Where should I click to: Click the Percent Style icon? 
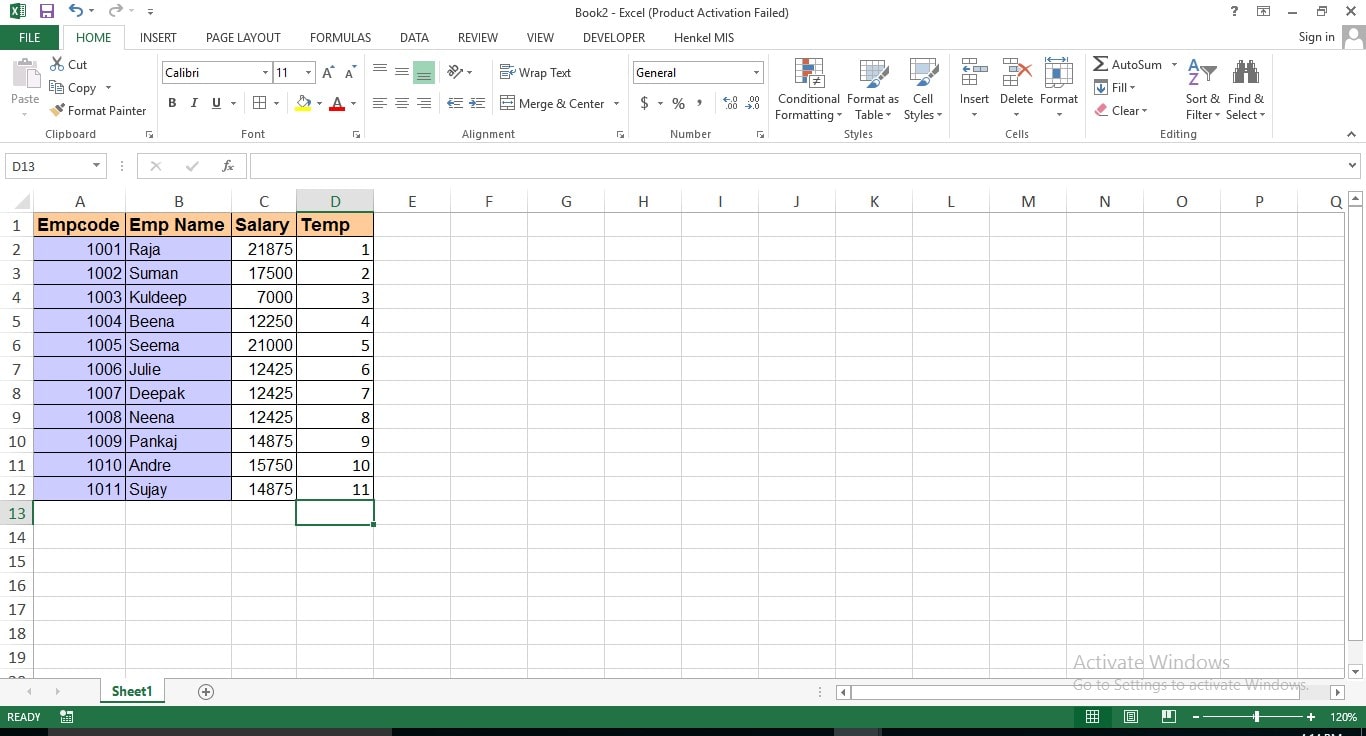point(678,103)
